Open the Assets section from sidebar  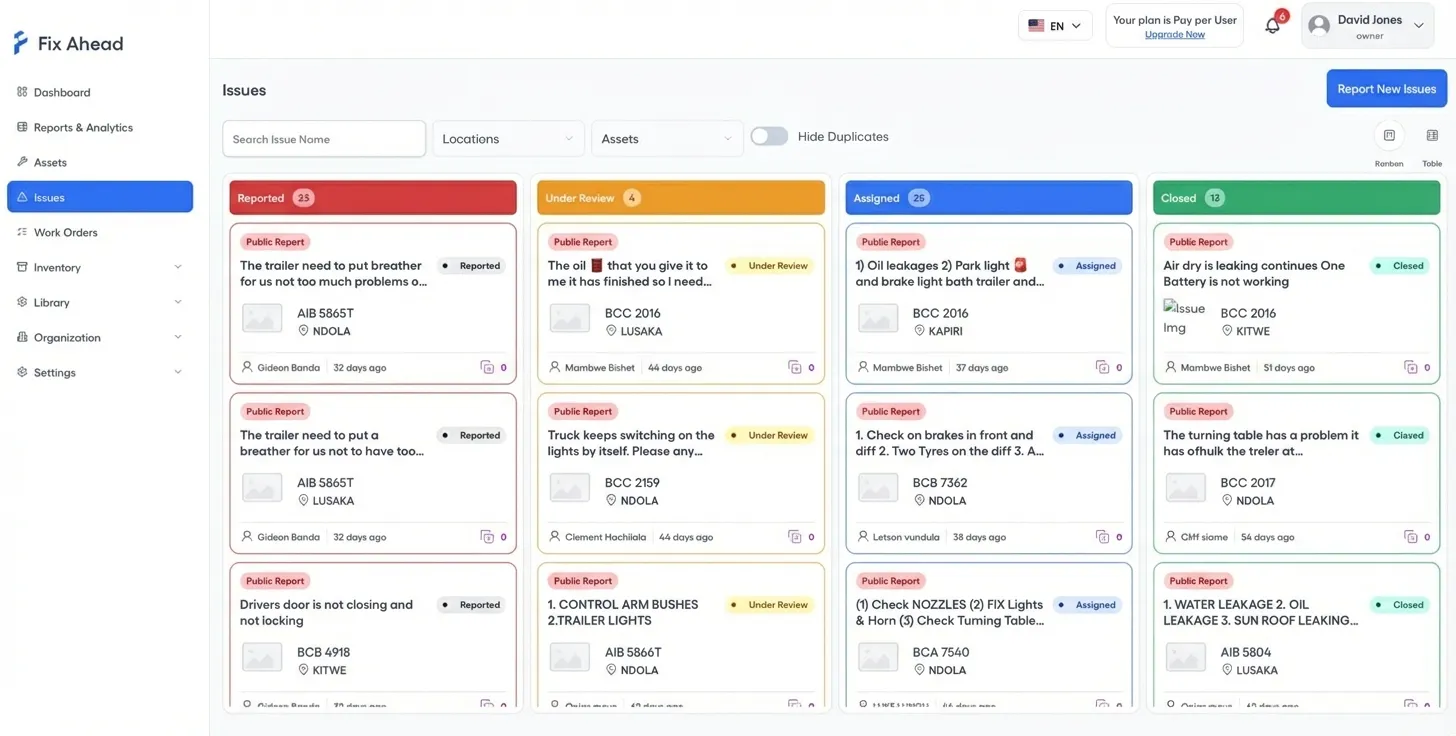[53, 162]
